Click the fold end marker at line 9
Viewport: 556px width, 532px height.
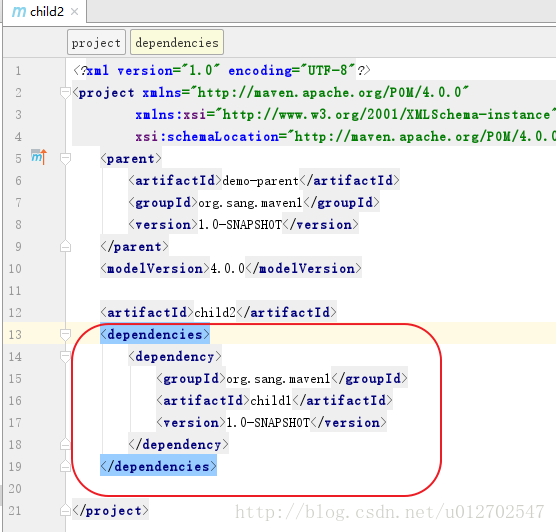pyautogui.click(x=65, y=246)
